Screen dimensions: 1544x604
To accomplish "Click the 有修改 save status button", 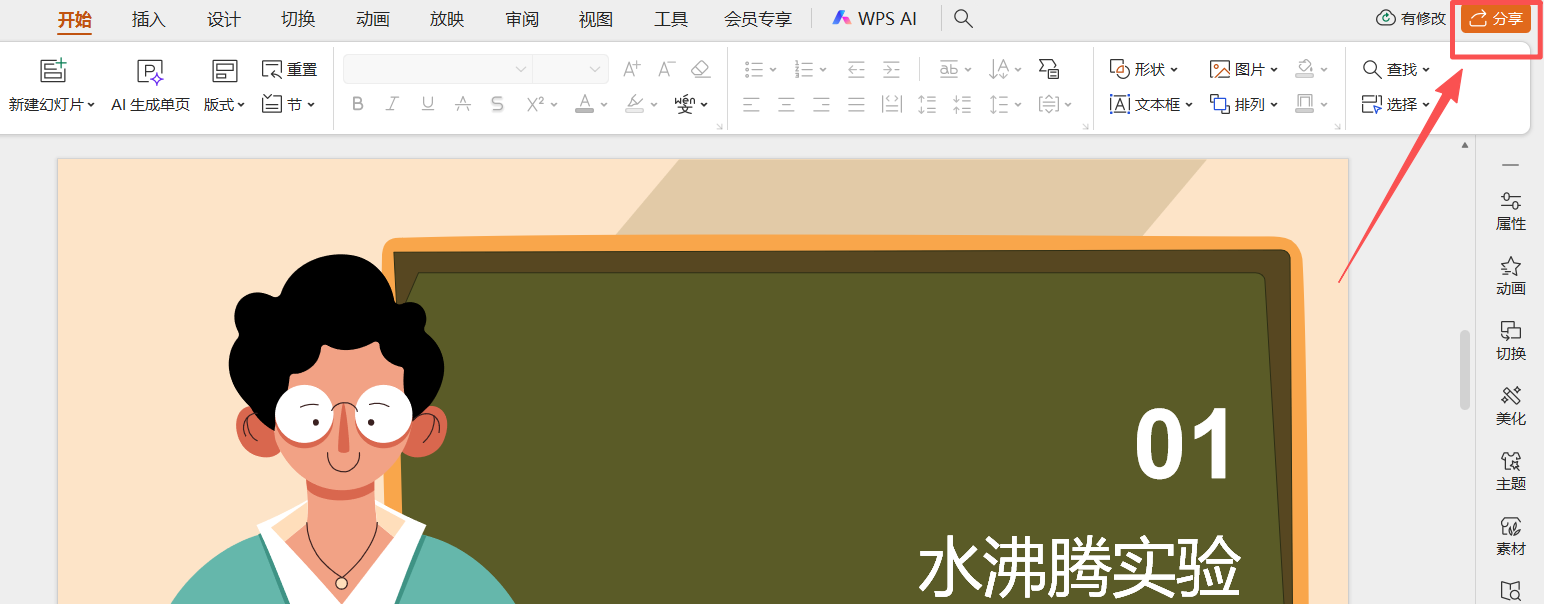I will coord(1410,18).
